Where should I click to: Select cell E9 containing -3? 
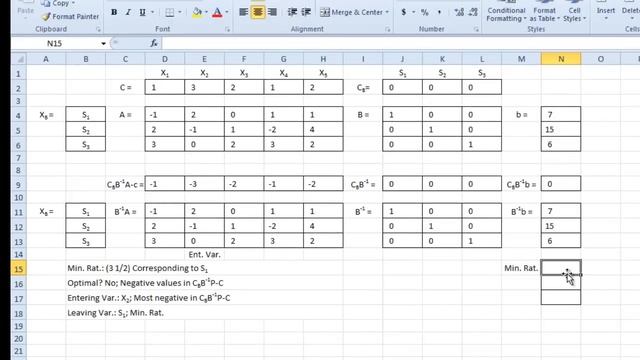204,184
